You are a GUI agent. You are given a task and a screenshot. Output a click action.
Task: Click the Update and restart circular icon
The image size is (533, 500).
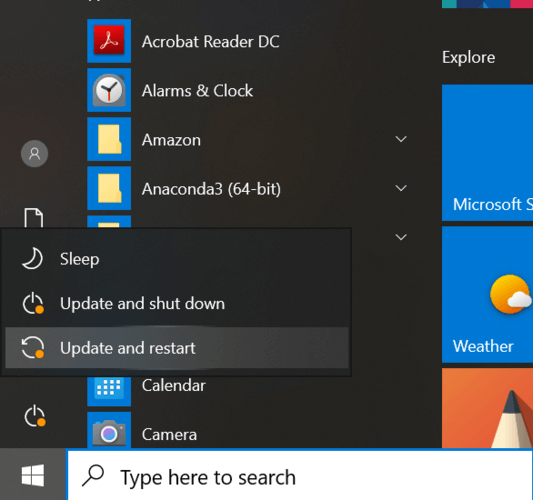(x=33, y=348)
